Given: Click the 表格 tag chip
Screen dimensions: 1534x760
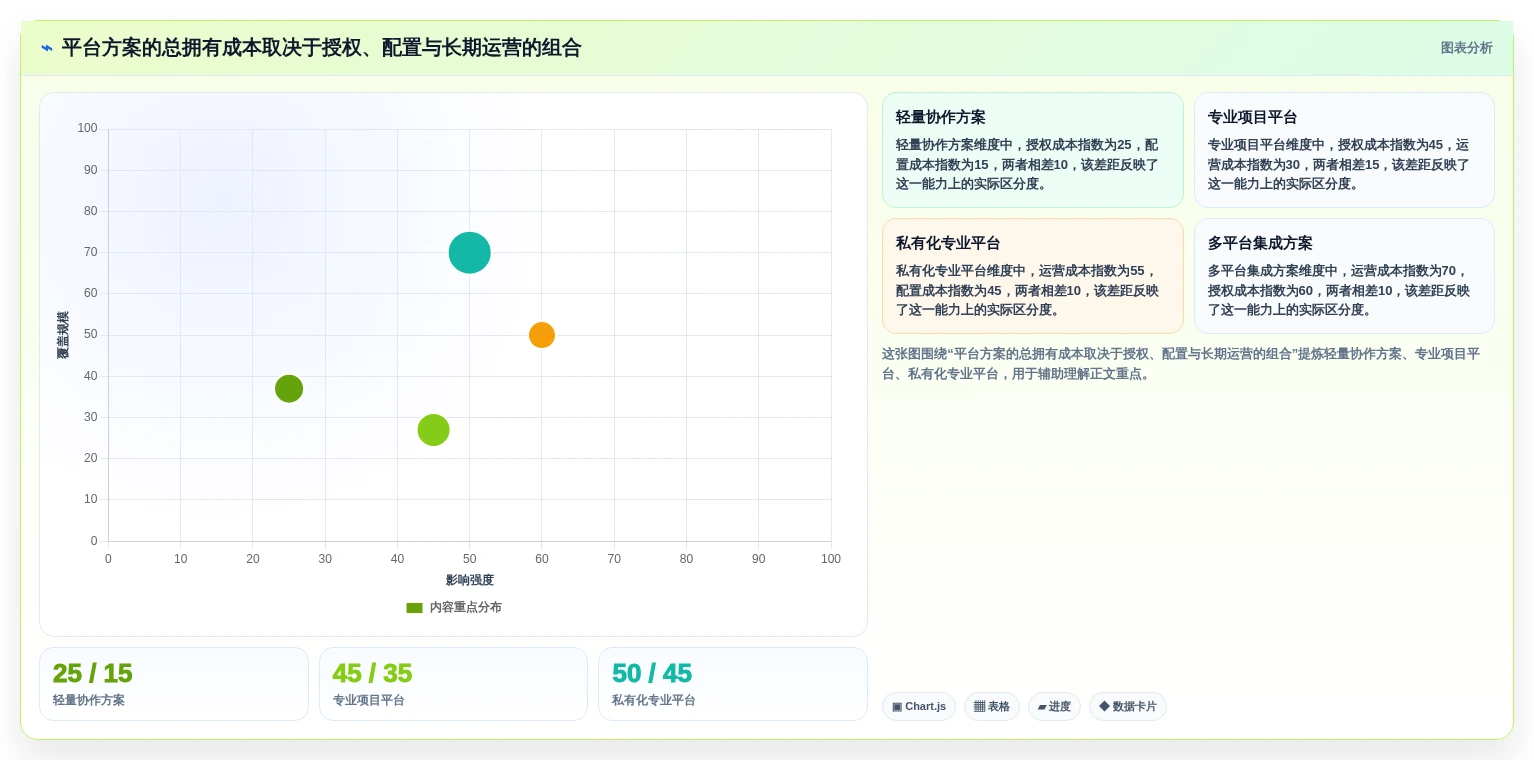Looking at the screenshot, I should coord(992,707).
